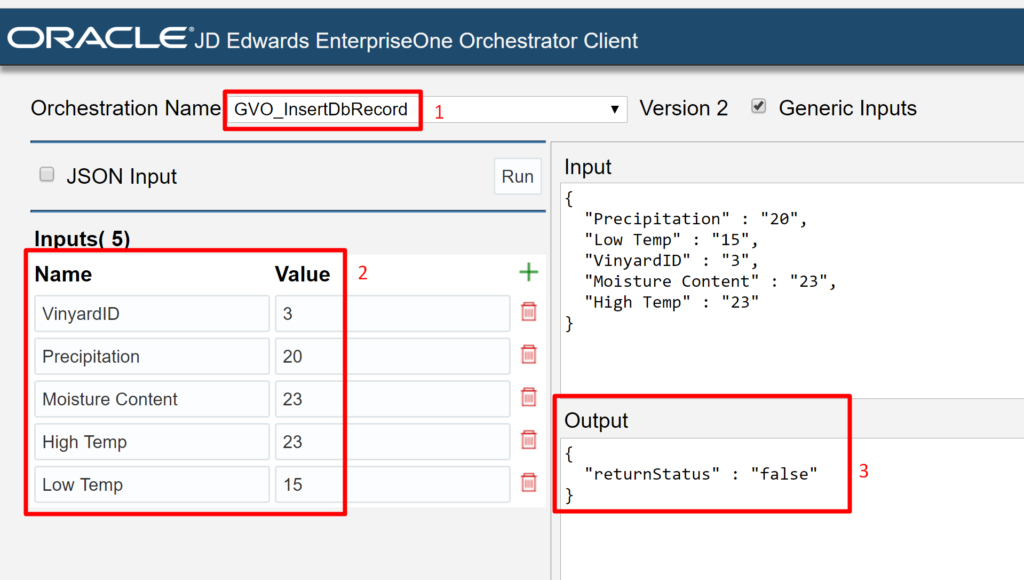Image resolution: width=1024 pixels, height=580 pixels.
Task: Edit the VinyardID name field
Action: [x=152, y=314]
